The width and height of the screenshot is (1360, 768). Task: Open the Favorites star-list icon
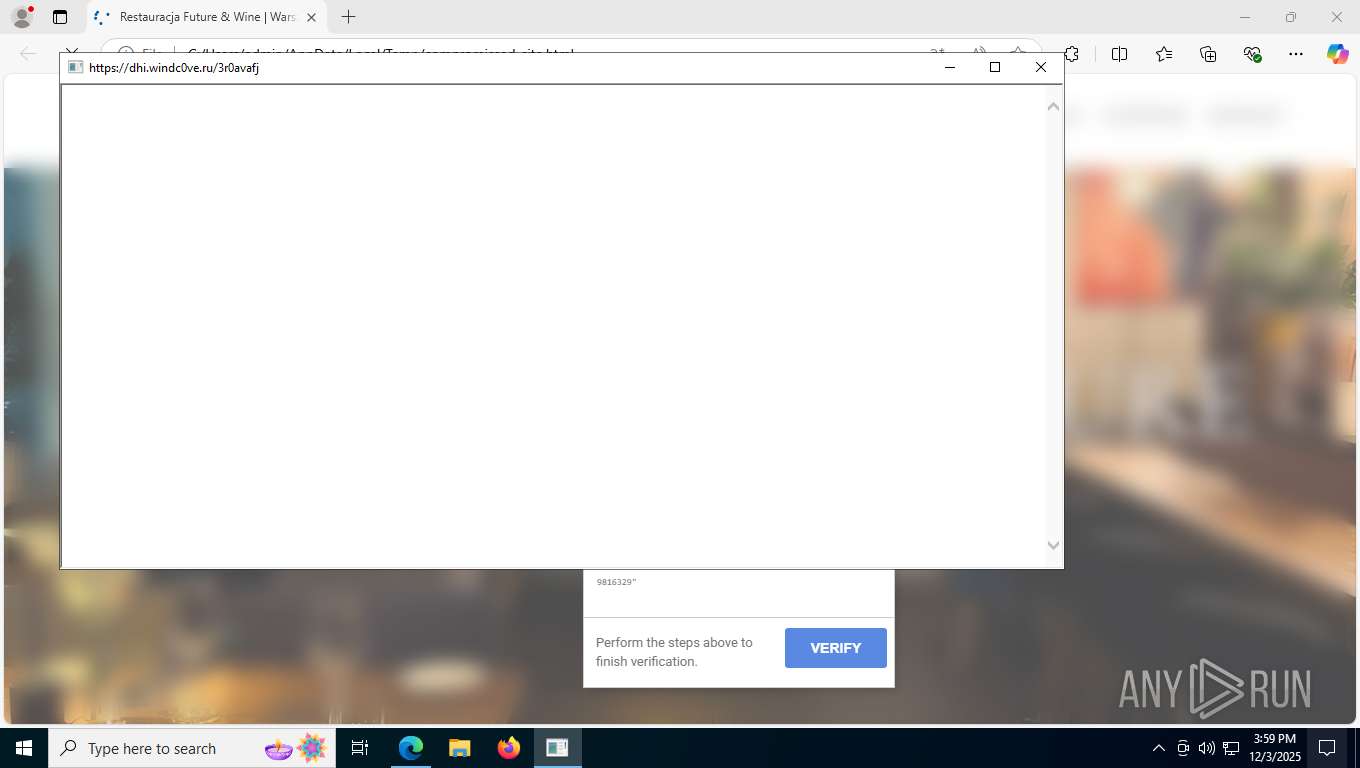coord(1164,54)
